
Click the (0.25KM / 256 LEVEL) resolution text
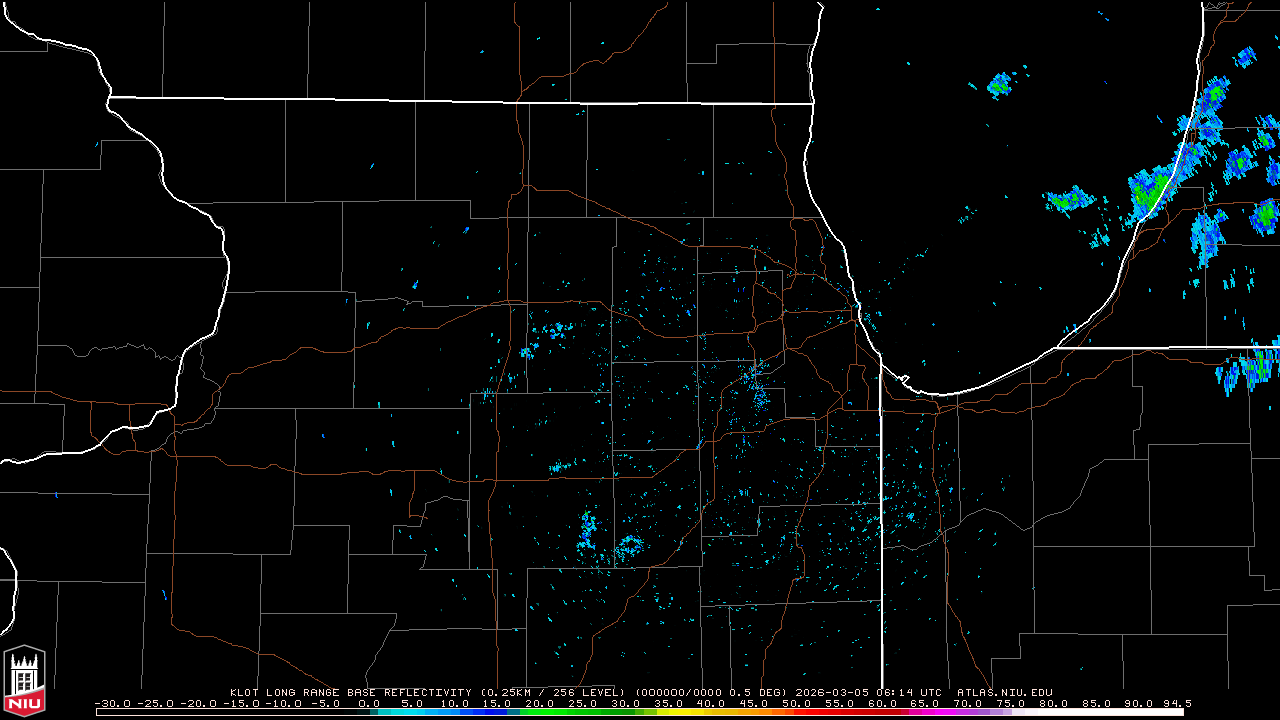tap(553, 692)
